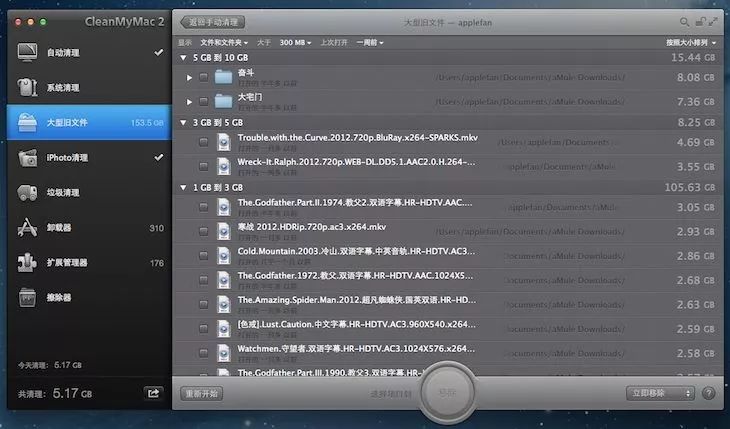Collapse the 1 GB 到 3 GB group
Image resolution: width=730 pixels, height=429 pixels.
click(x=183, y=187)
